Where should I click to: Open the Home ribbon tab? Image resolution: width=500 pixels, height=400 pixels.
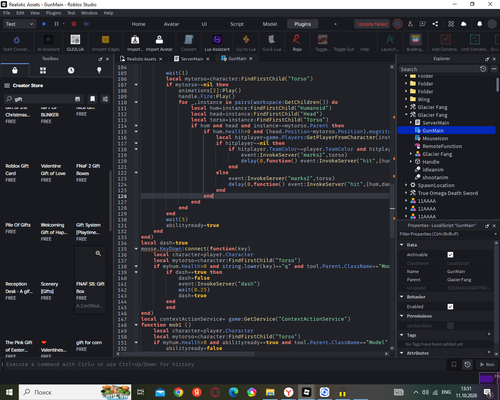[x=138, y=24]
